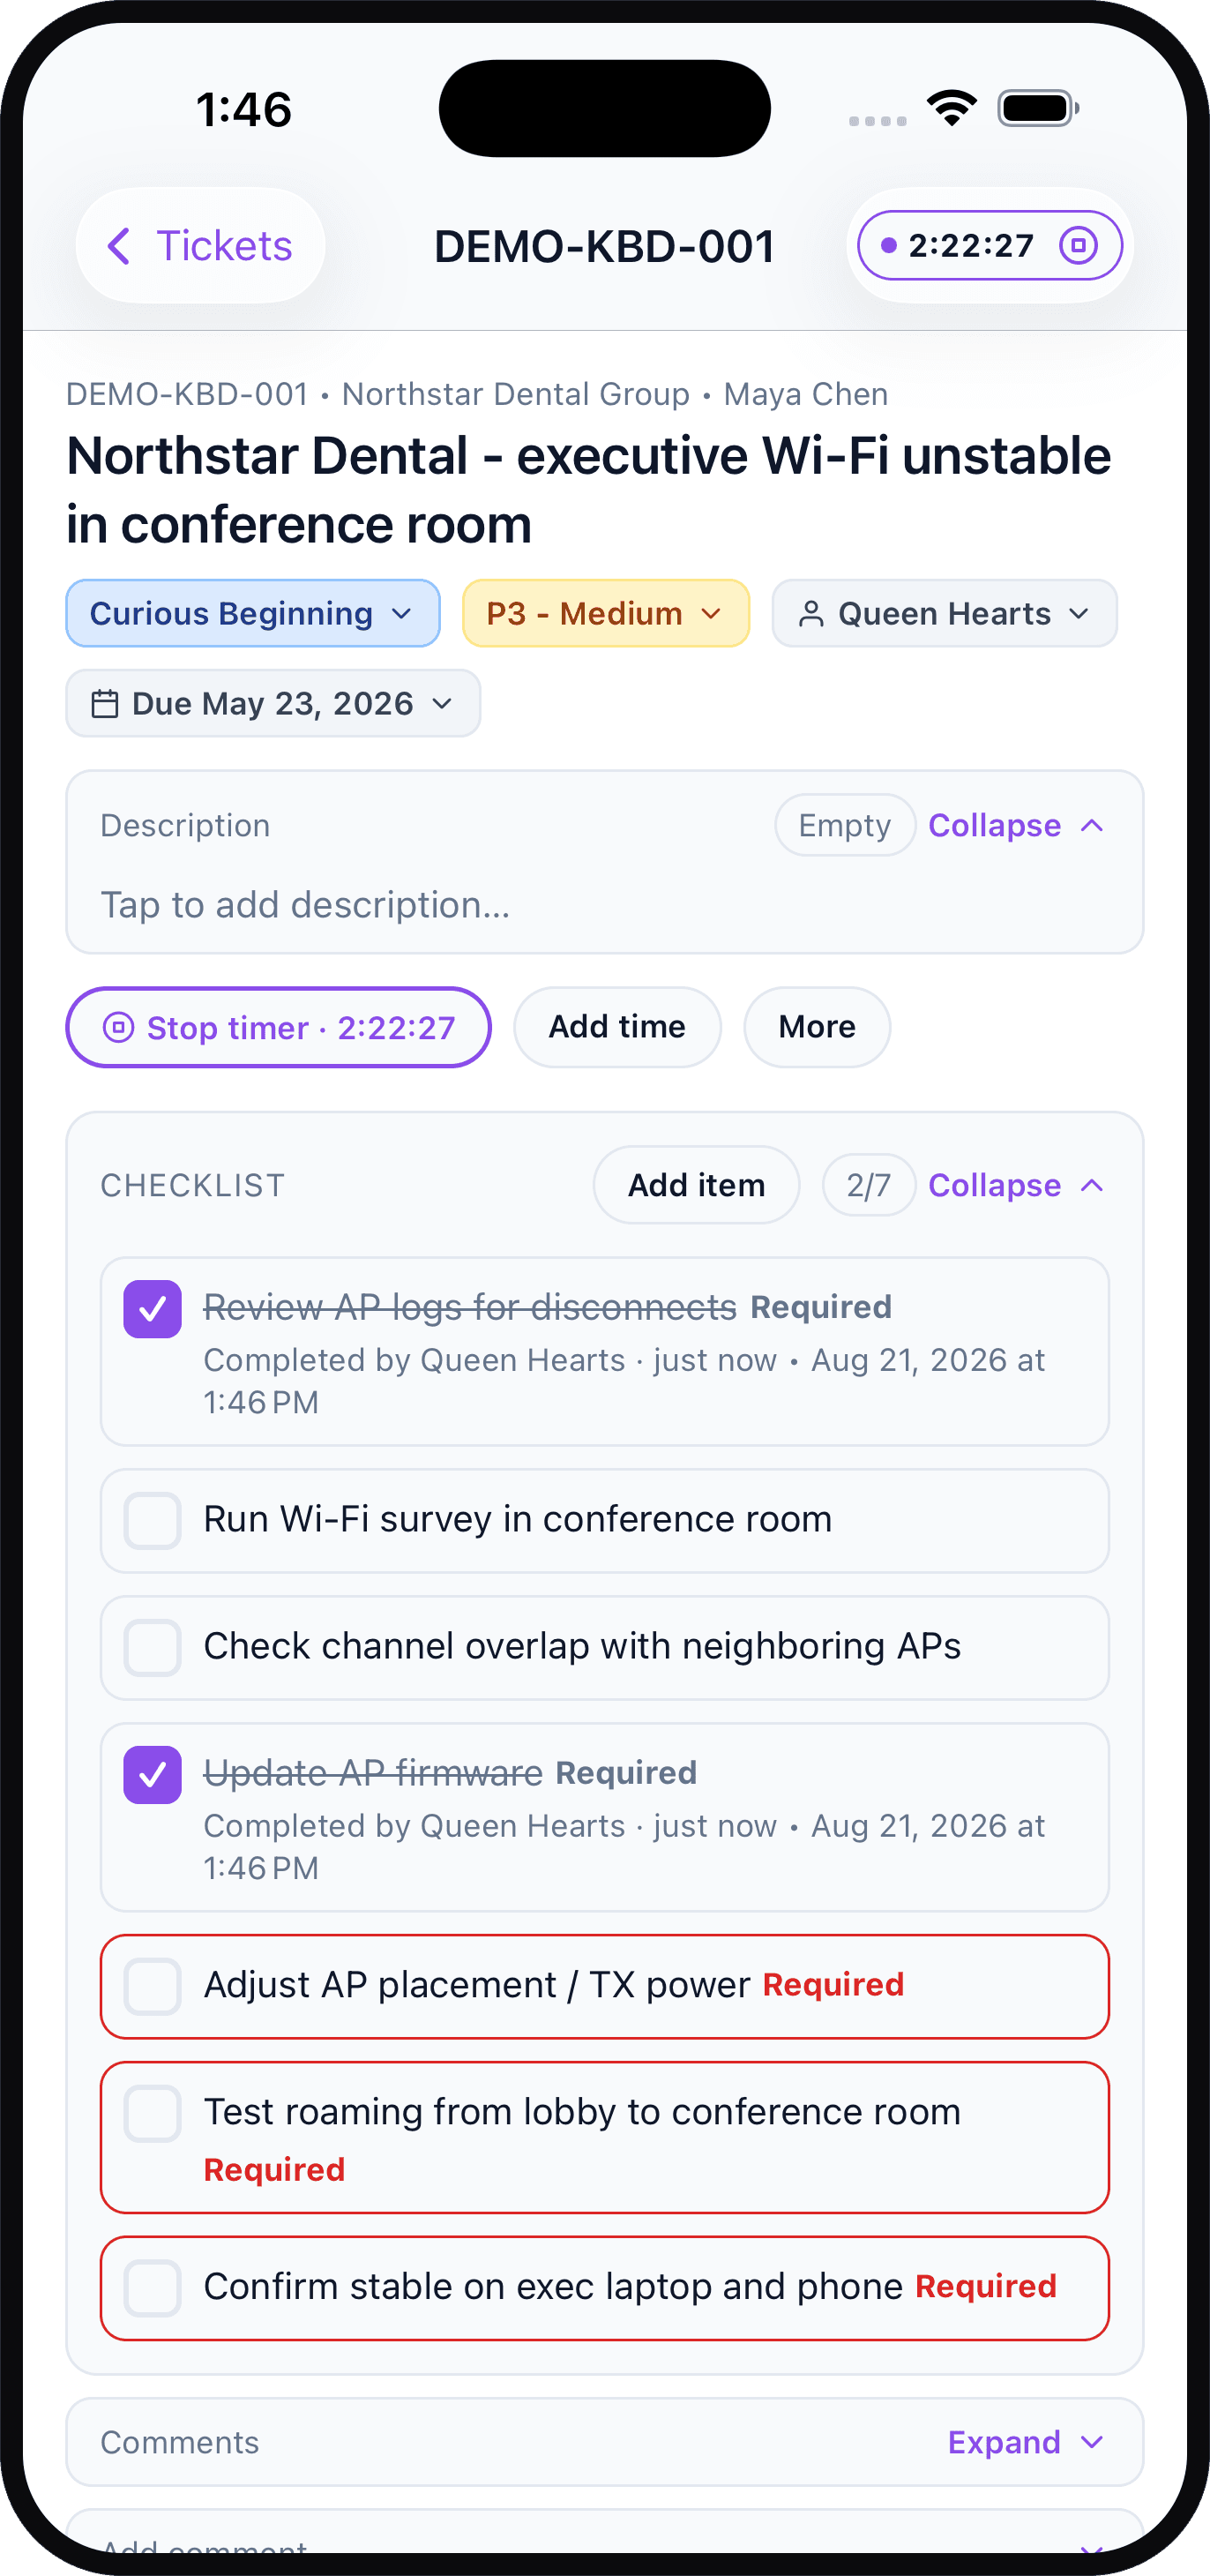Screen dimensions: 1210x2576
Task: Tap the person icon in Queen Hearts chip
Action: [x=811, y=613]
